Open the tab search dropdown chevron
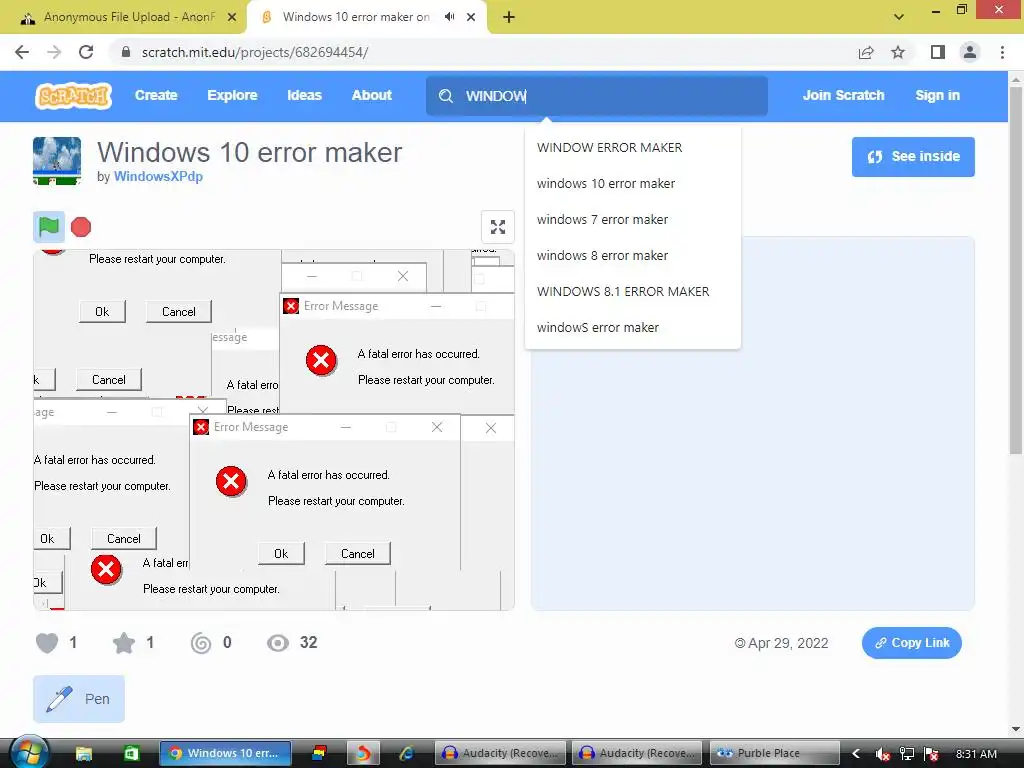 click(x=899, y=16)
